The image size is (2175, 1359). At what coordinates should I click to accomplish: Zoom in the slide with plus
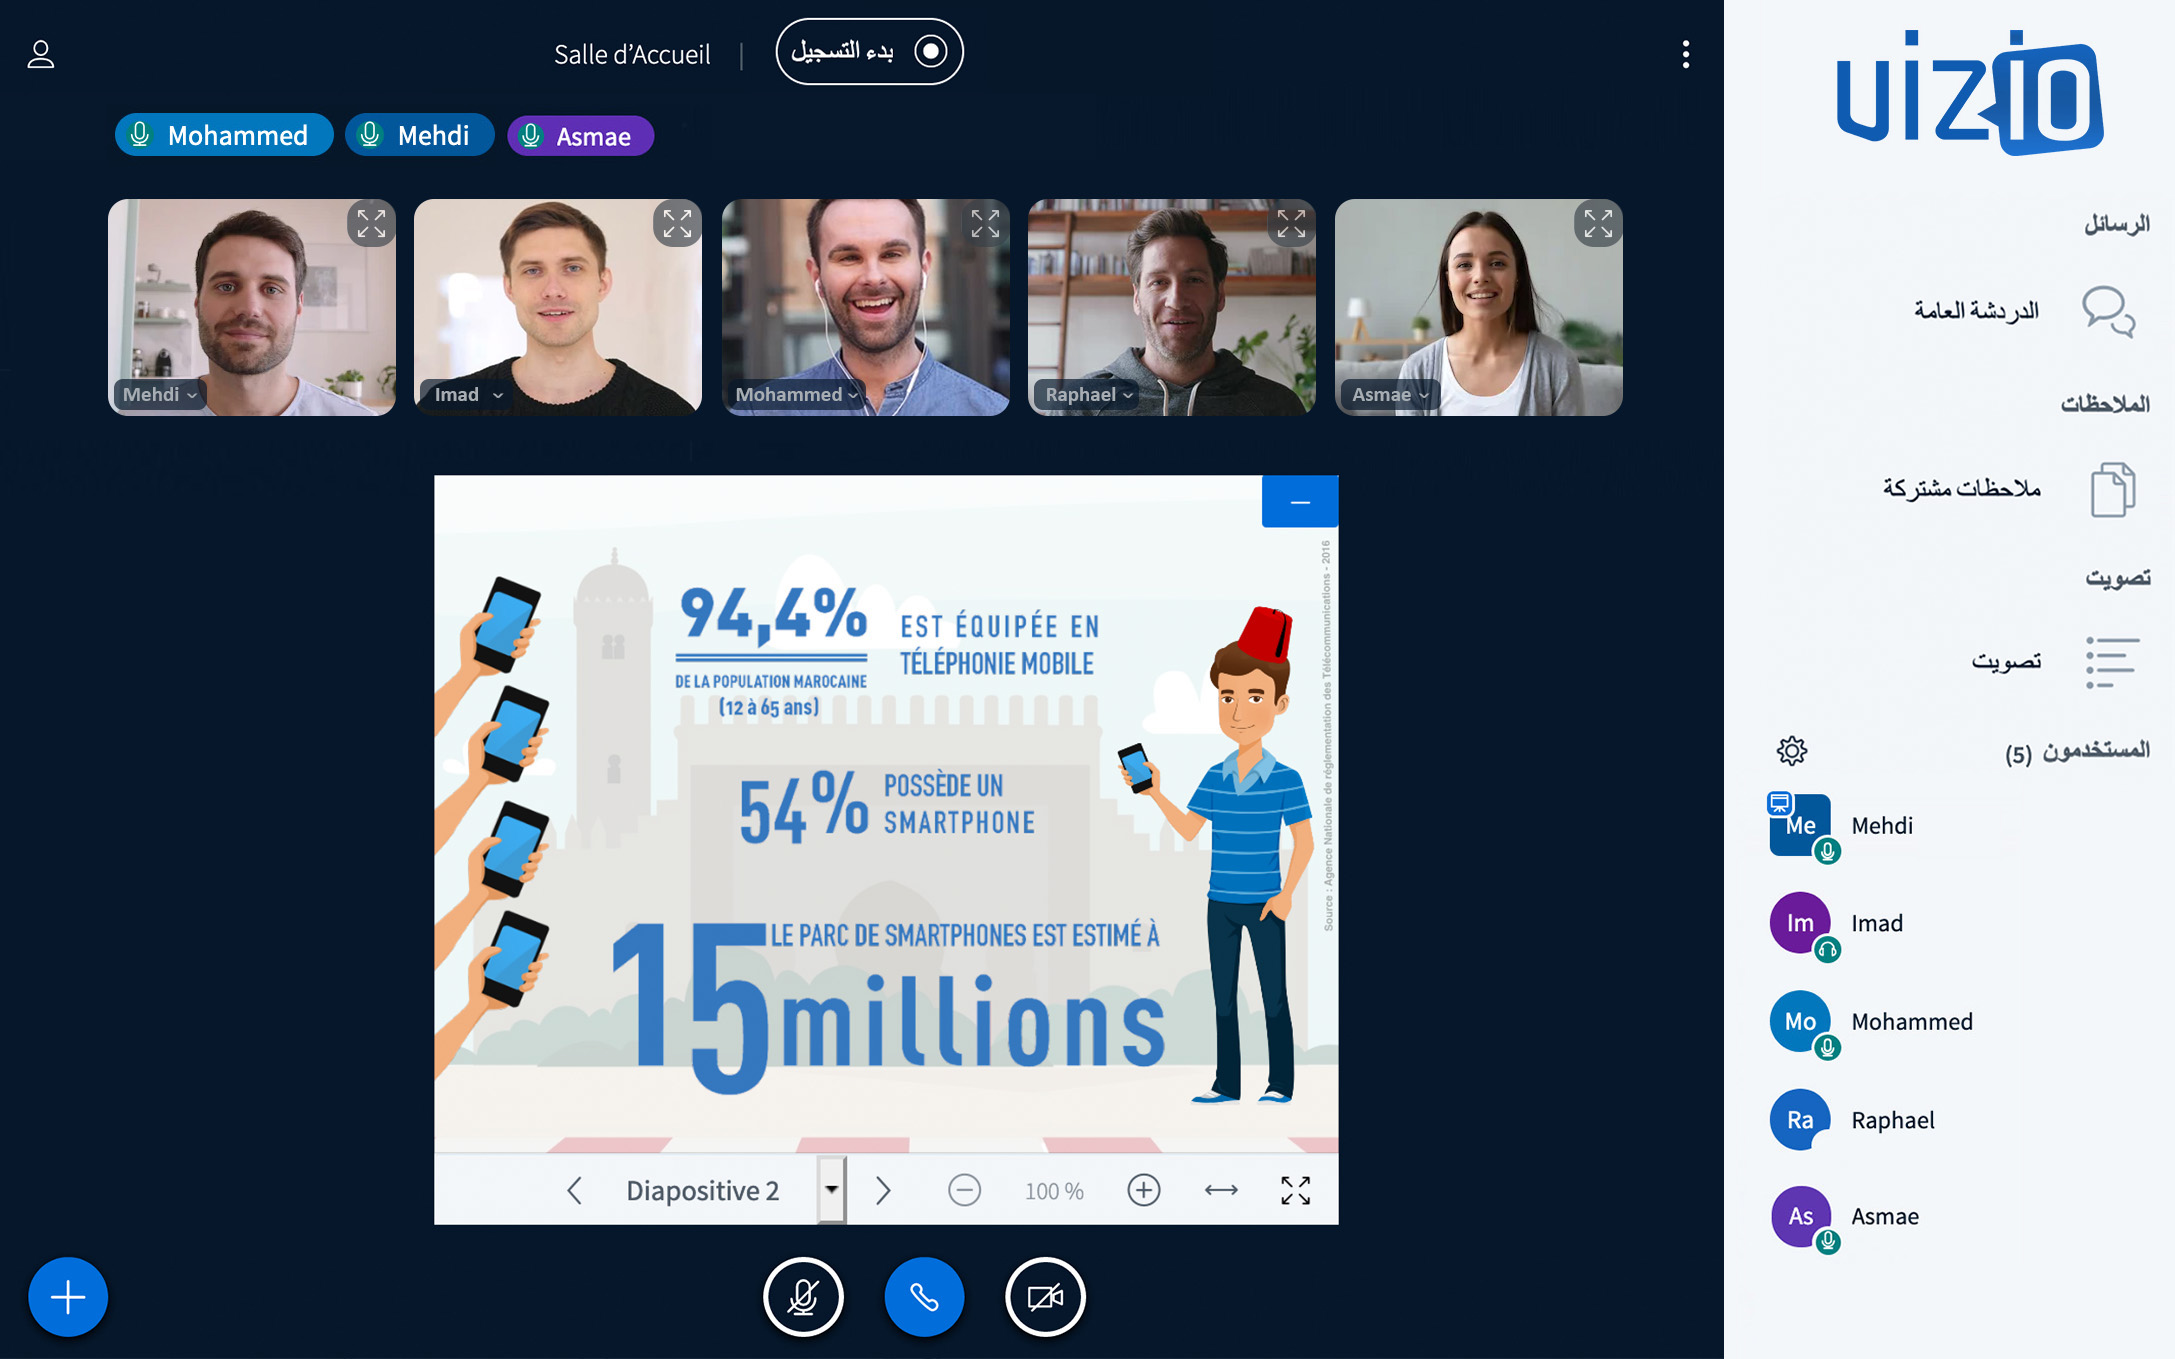click(1143, 1190)
